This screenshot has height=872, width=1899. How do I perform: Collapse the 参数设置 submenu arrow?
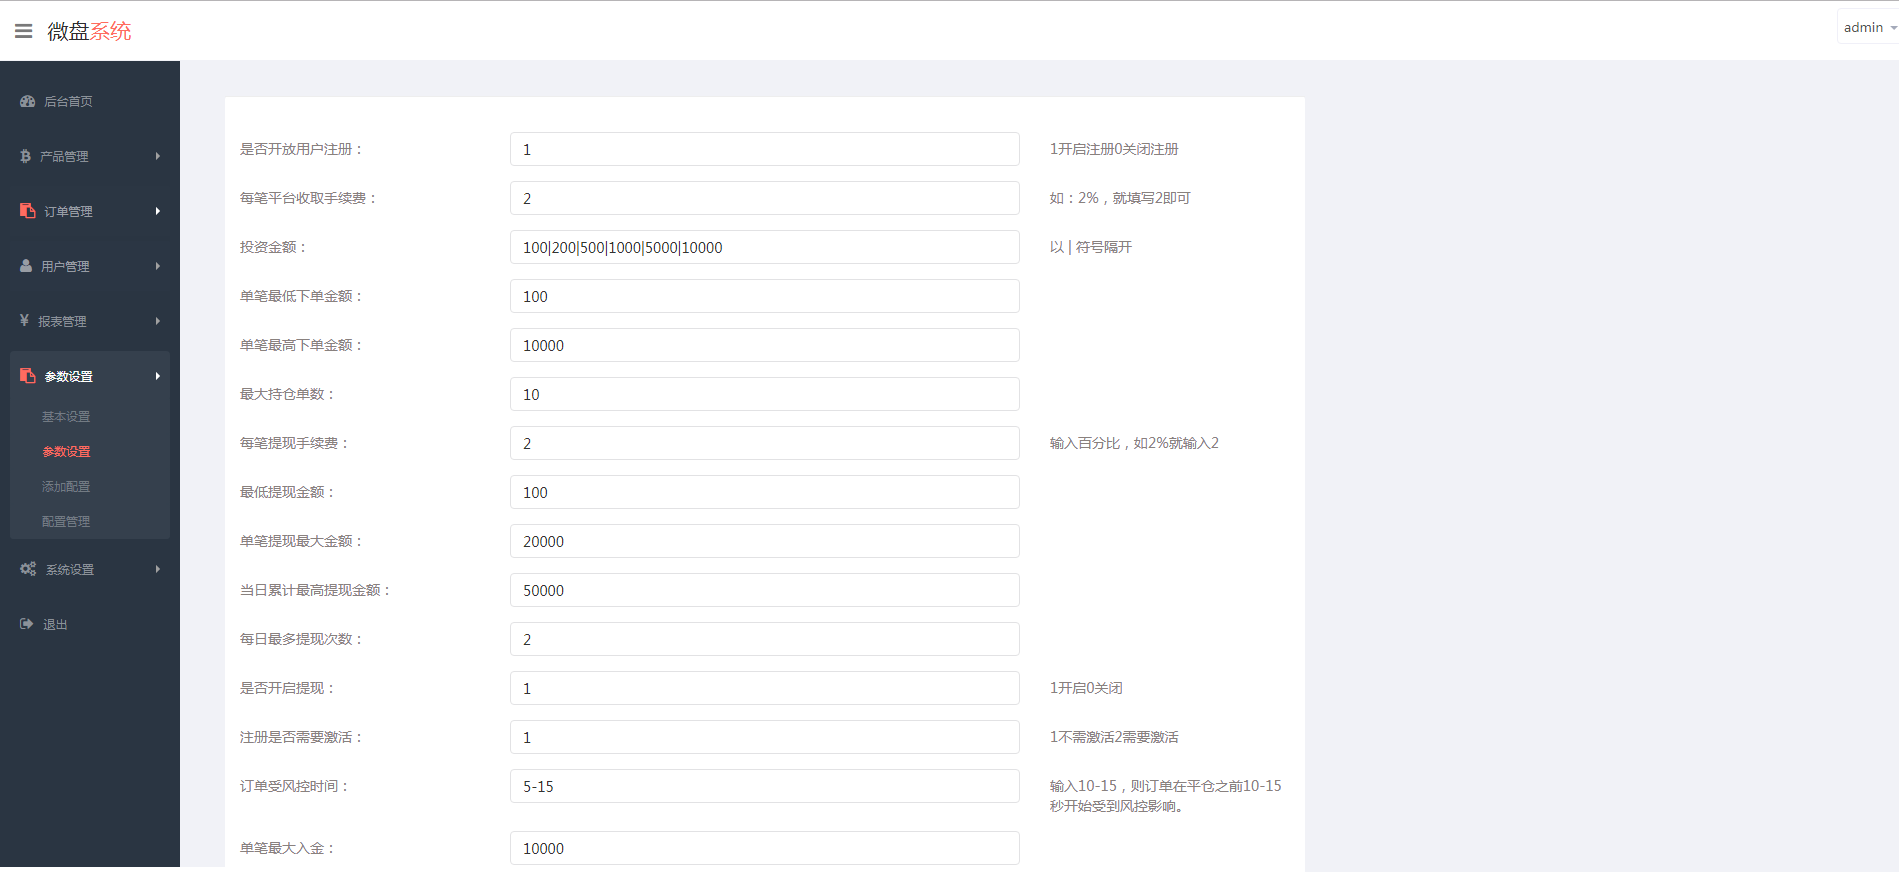click(158, 376)
